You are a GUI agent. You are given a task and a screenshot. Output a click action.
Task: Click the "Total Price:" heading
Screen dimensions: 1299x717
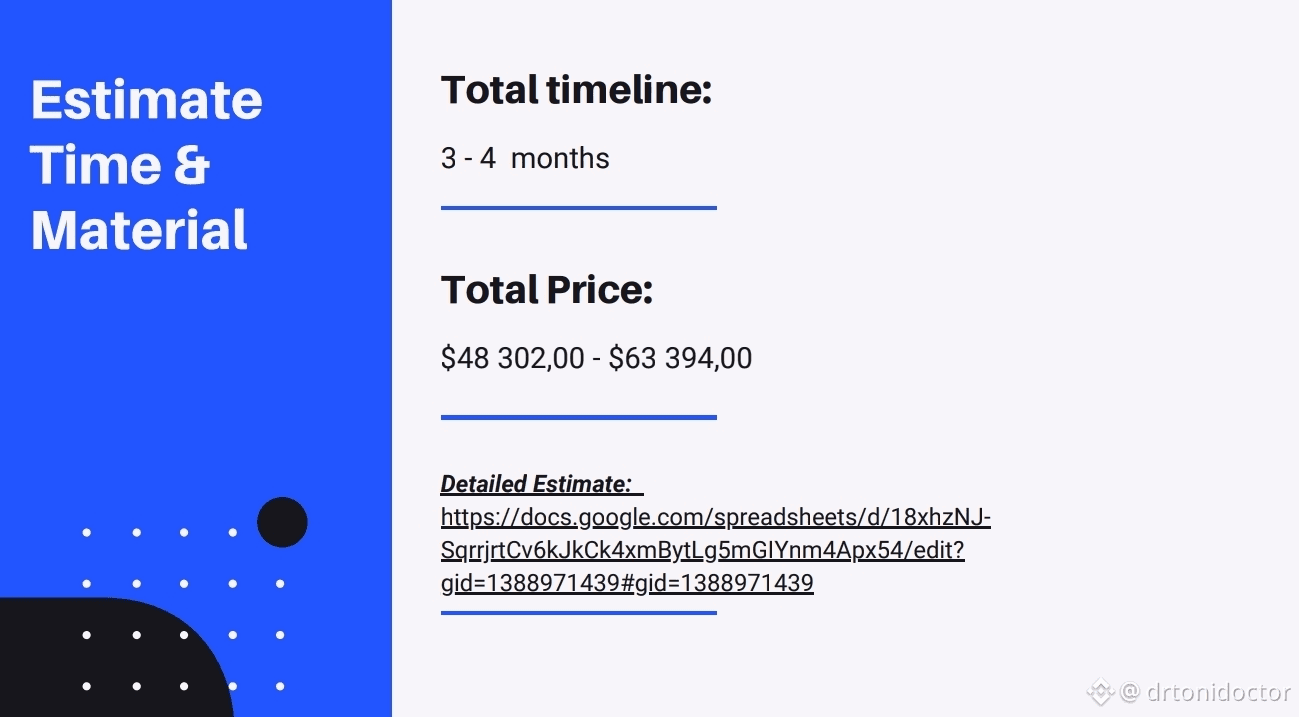pyautogui.click(x=547, y=290)
